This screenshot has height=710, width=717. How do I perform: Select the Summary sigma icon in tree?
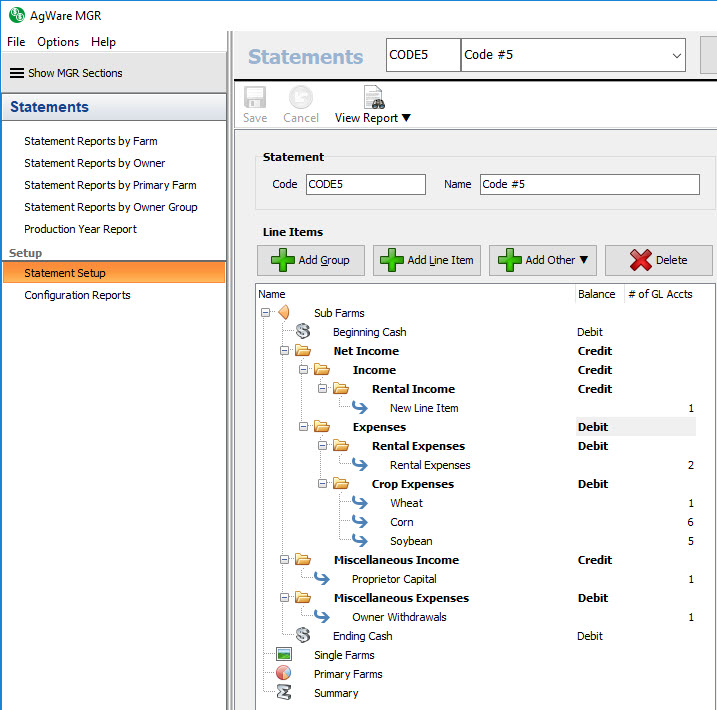click(284, 693)
